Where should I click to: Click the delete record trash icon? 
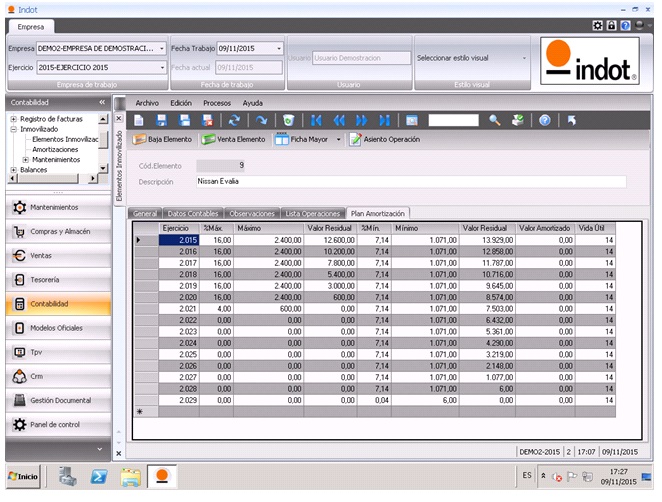click(x=287, y=120)
